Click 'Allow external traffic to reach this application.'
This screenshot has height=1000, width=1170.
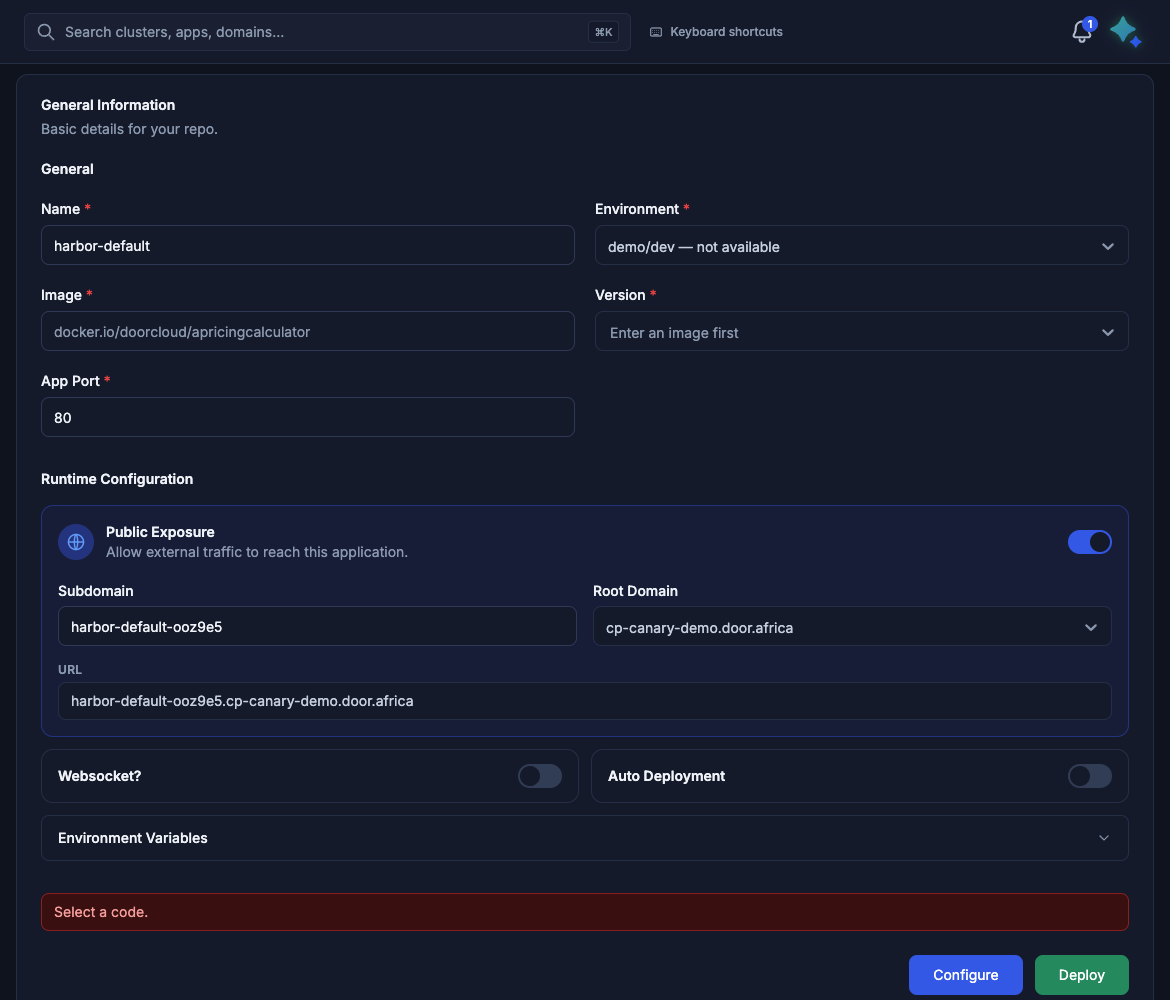click(x=257, y=552)
